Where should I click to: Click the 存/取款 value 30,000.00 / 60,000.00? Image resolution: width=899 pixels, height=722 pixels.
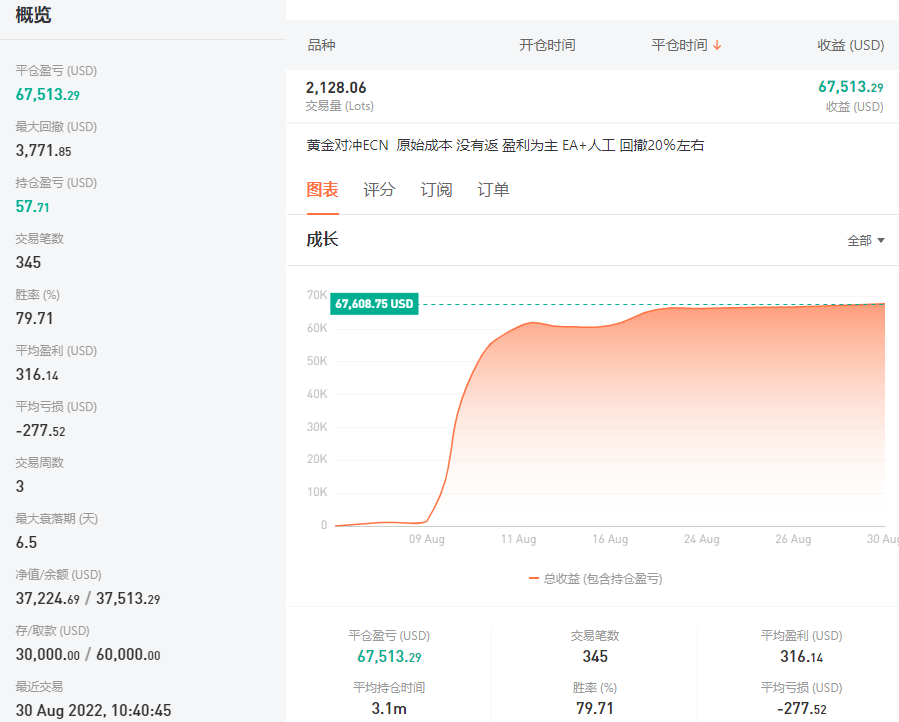point(88,654)
